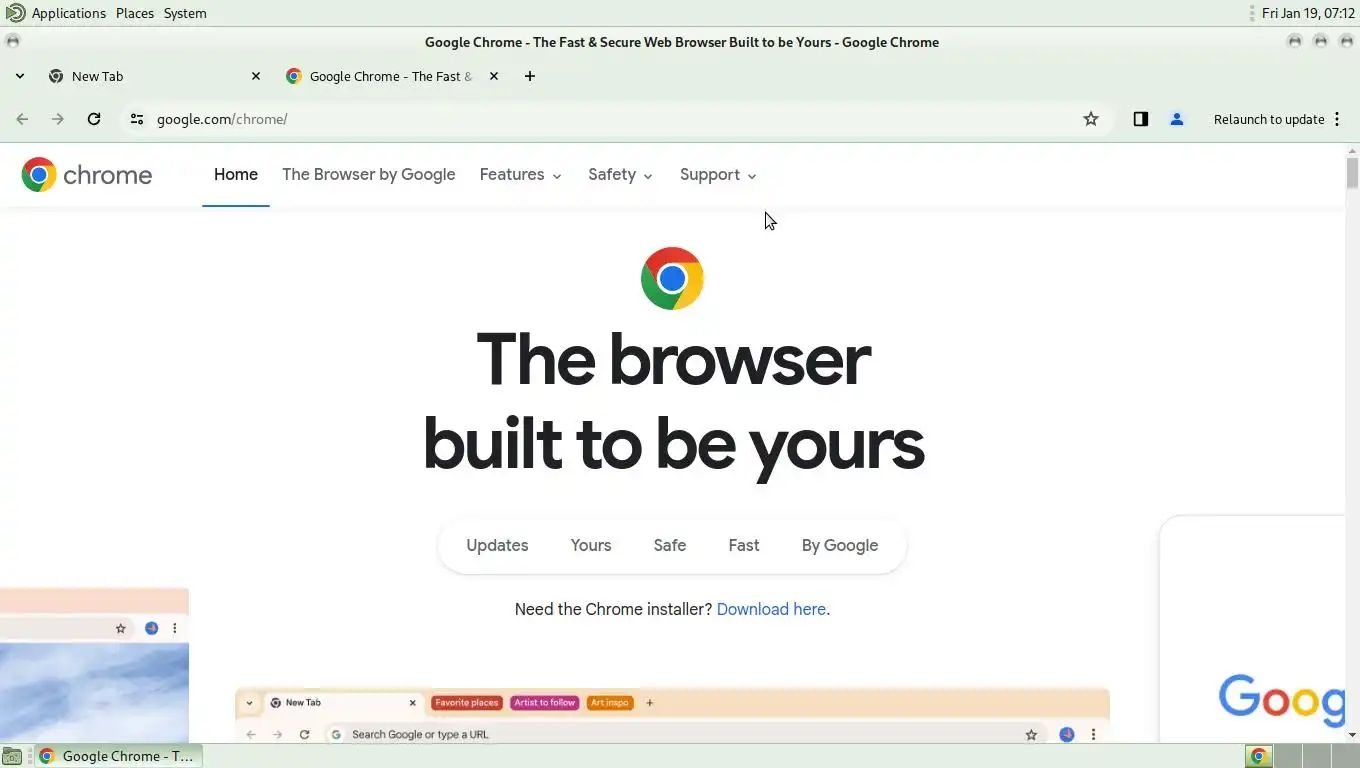Go to the Home navigation item

click(236, 175)
